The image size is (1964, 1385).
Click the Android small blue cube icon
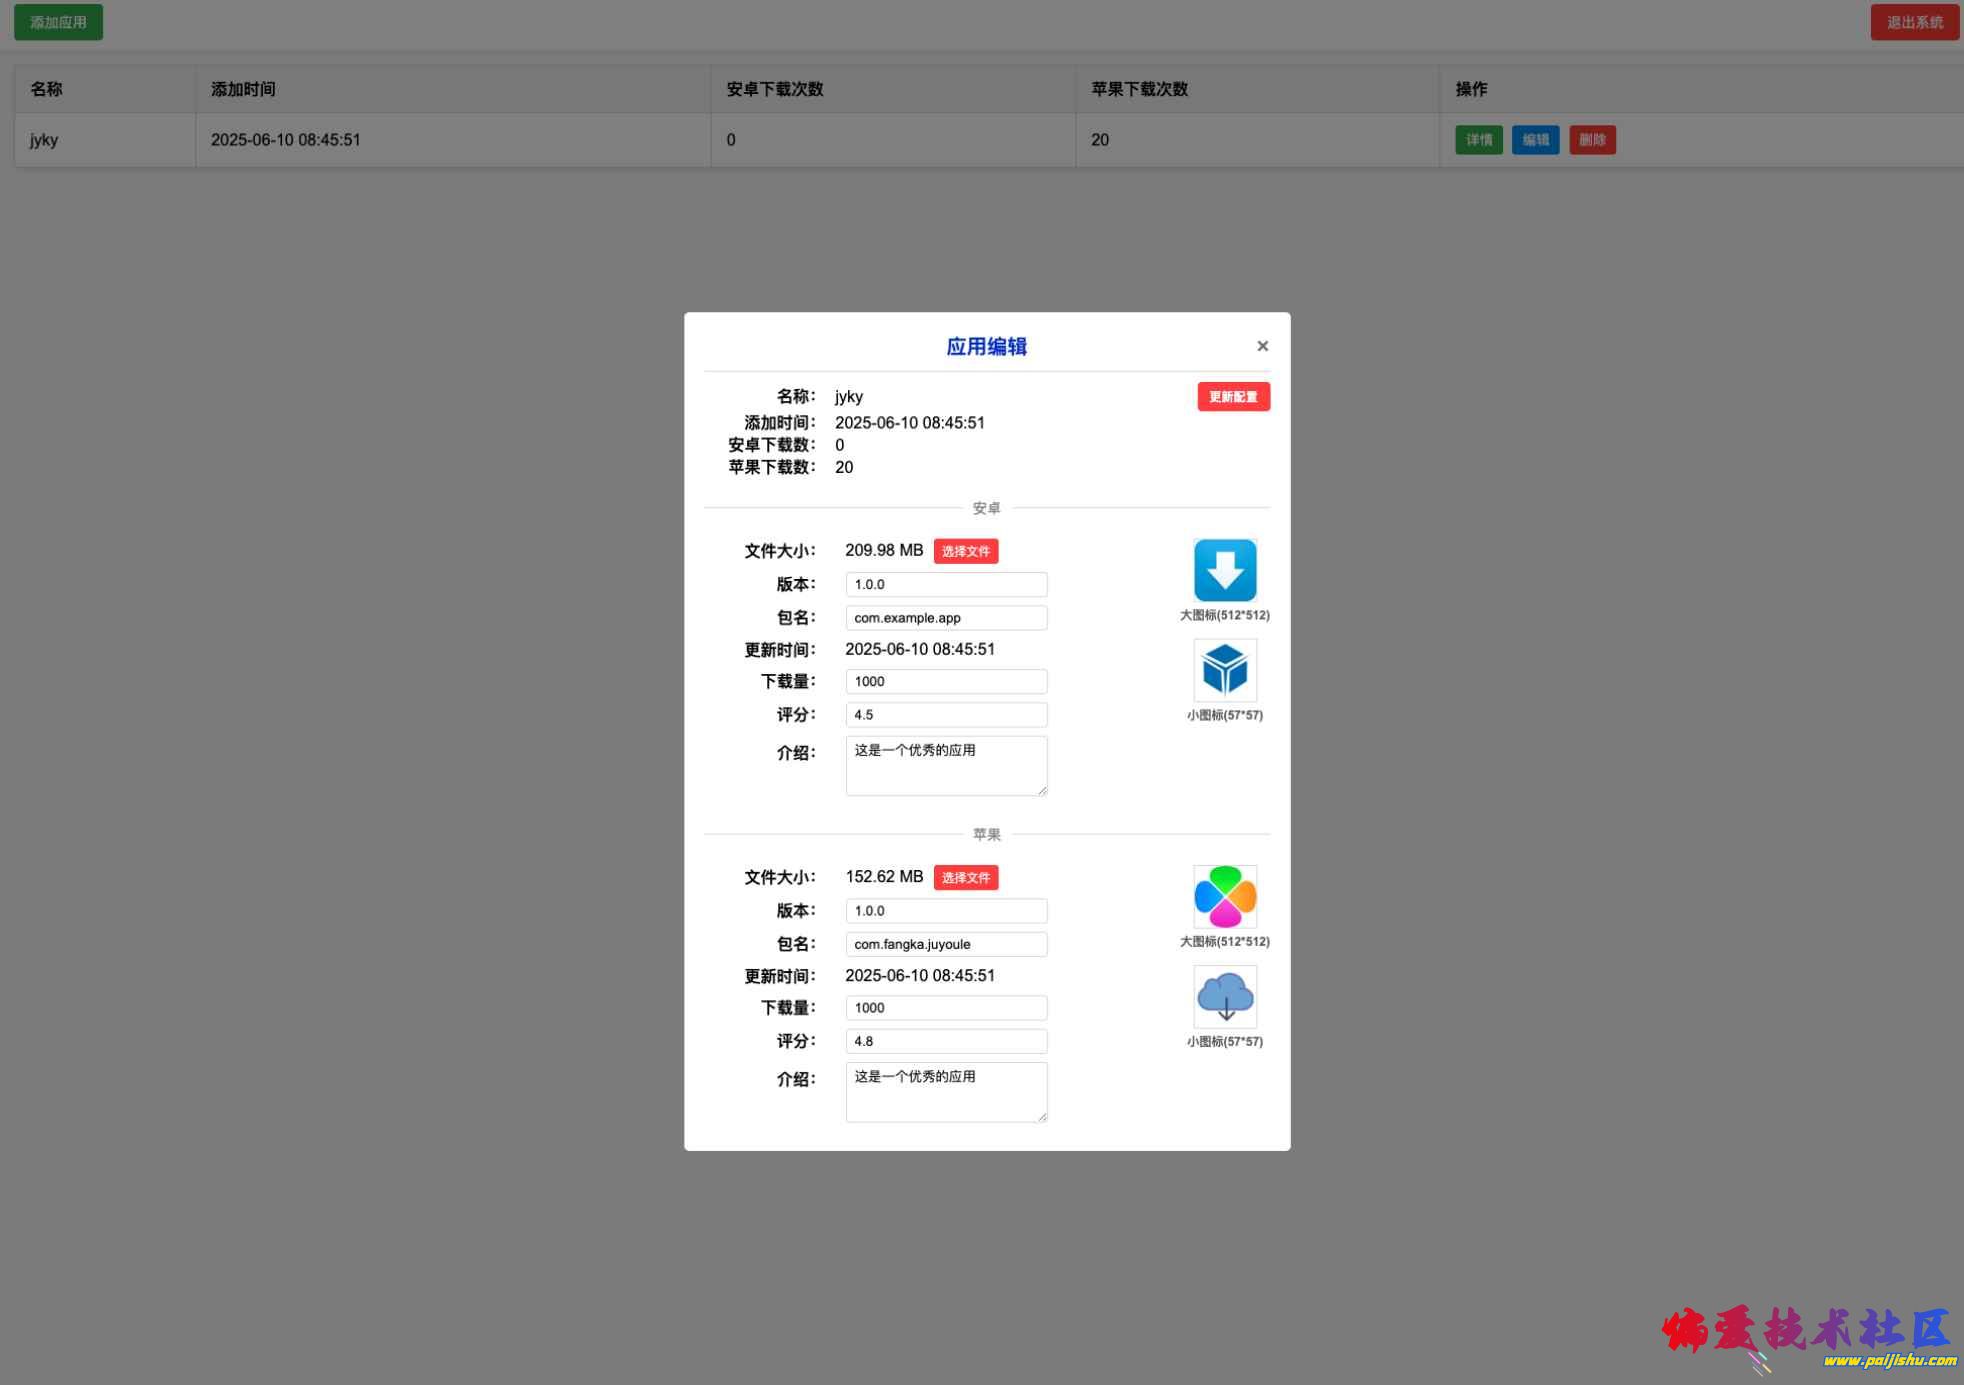tap(1224, 670)
